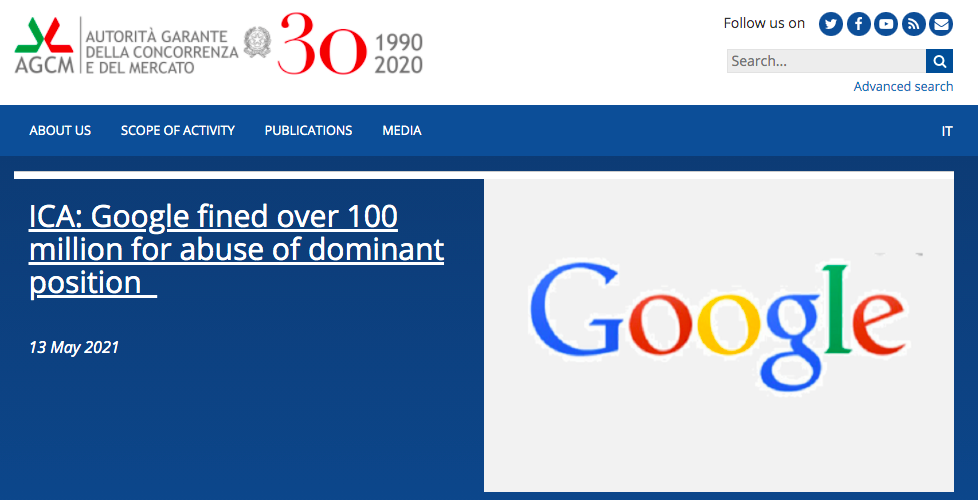Click the AGCM logo to go home
Screen dimensions: 978x500
(x=44, y=45)
